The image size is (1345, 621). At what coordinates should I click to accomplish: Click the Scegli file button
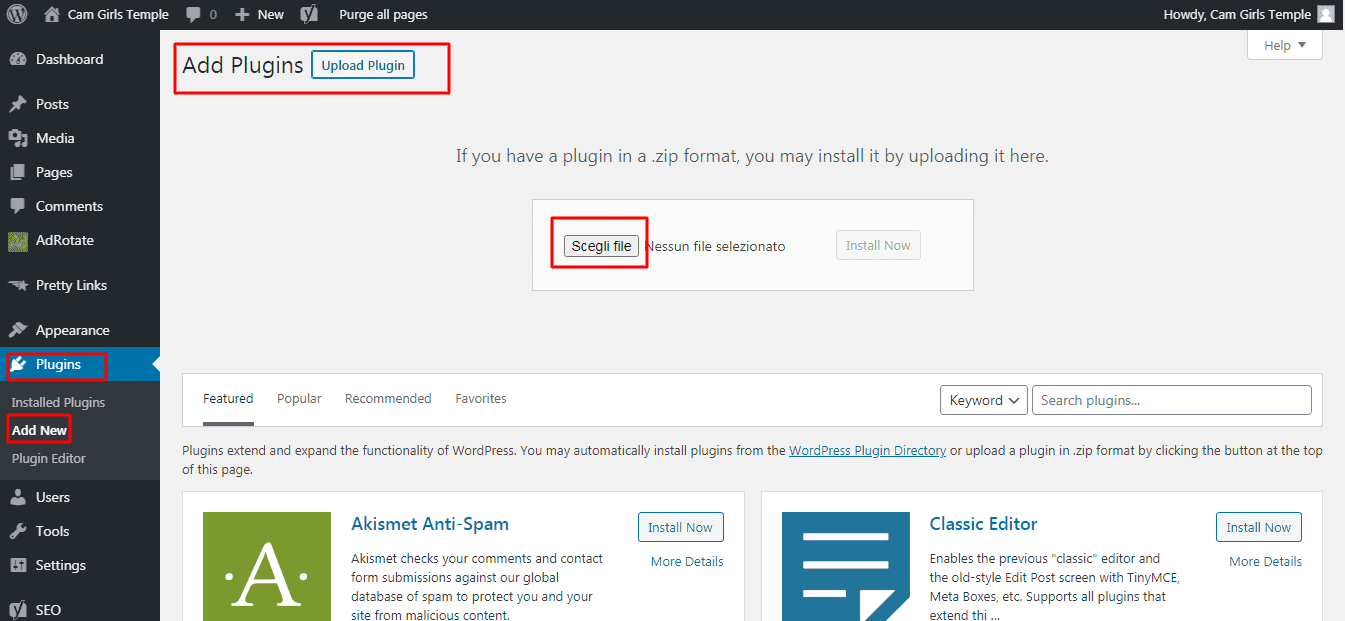point(601,246)
